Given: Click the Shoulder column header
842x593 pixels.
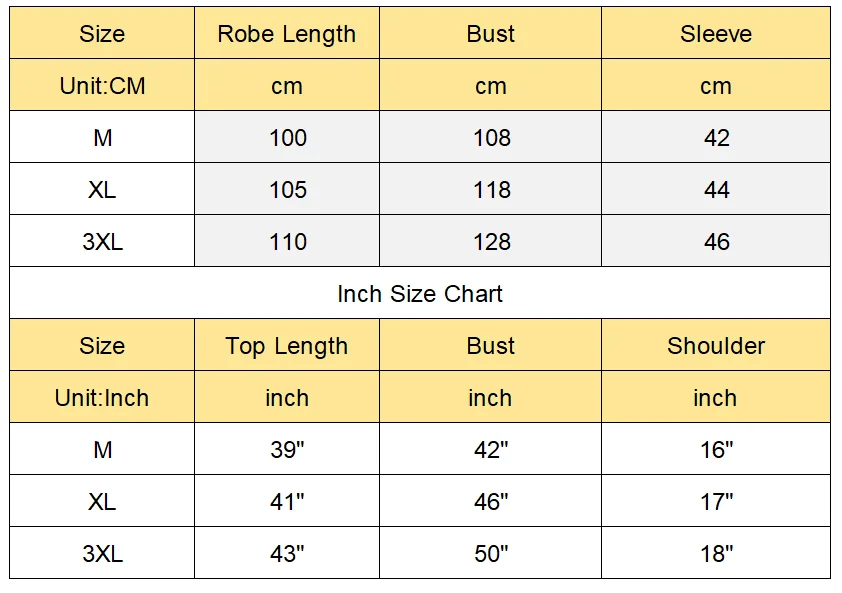Looking at the screenshot, I should 716,345.
